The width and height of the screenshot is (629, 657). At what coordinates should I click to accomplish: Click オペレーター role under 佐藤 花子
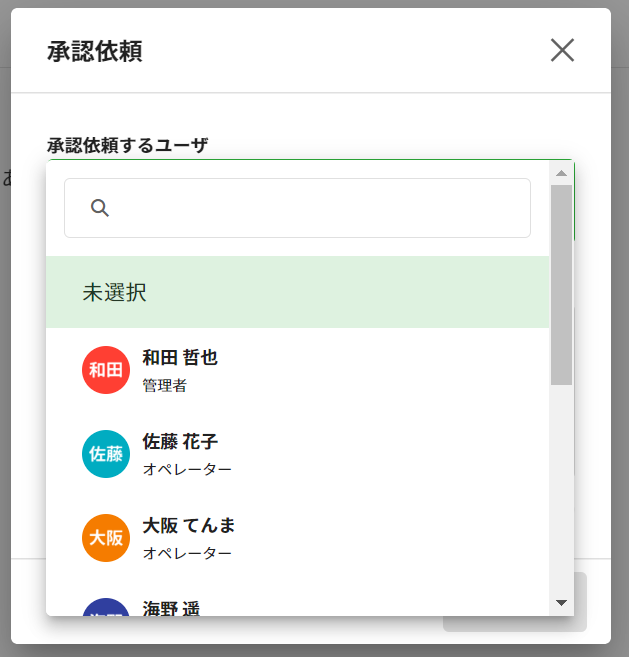click(x=187, y=469)
